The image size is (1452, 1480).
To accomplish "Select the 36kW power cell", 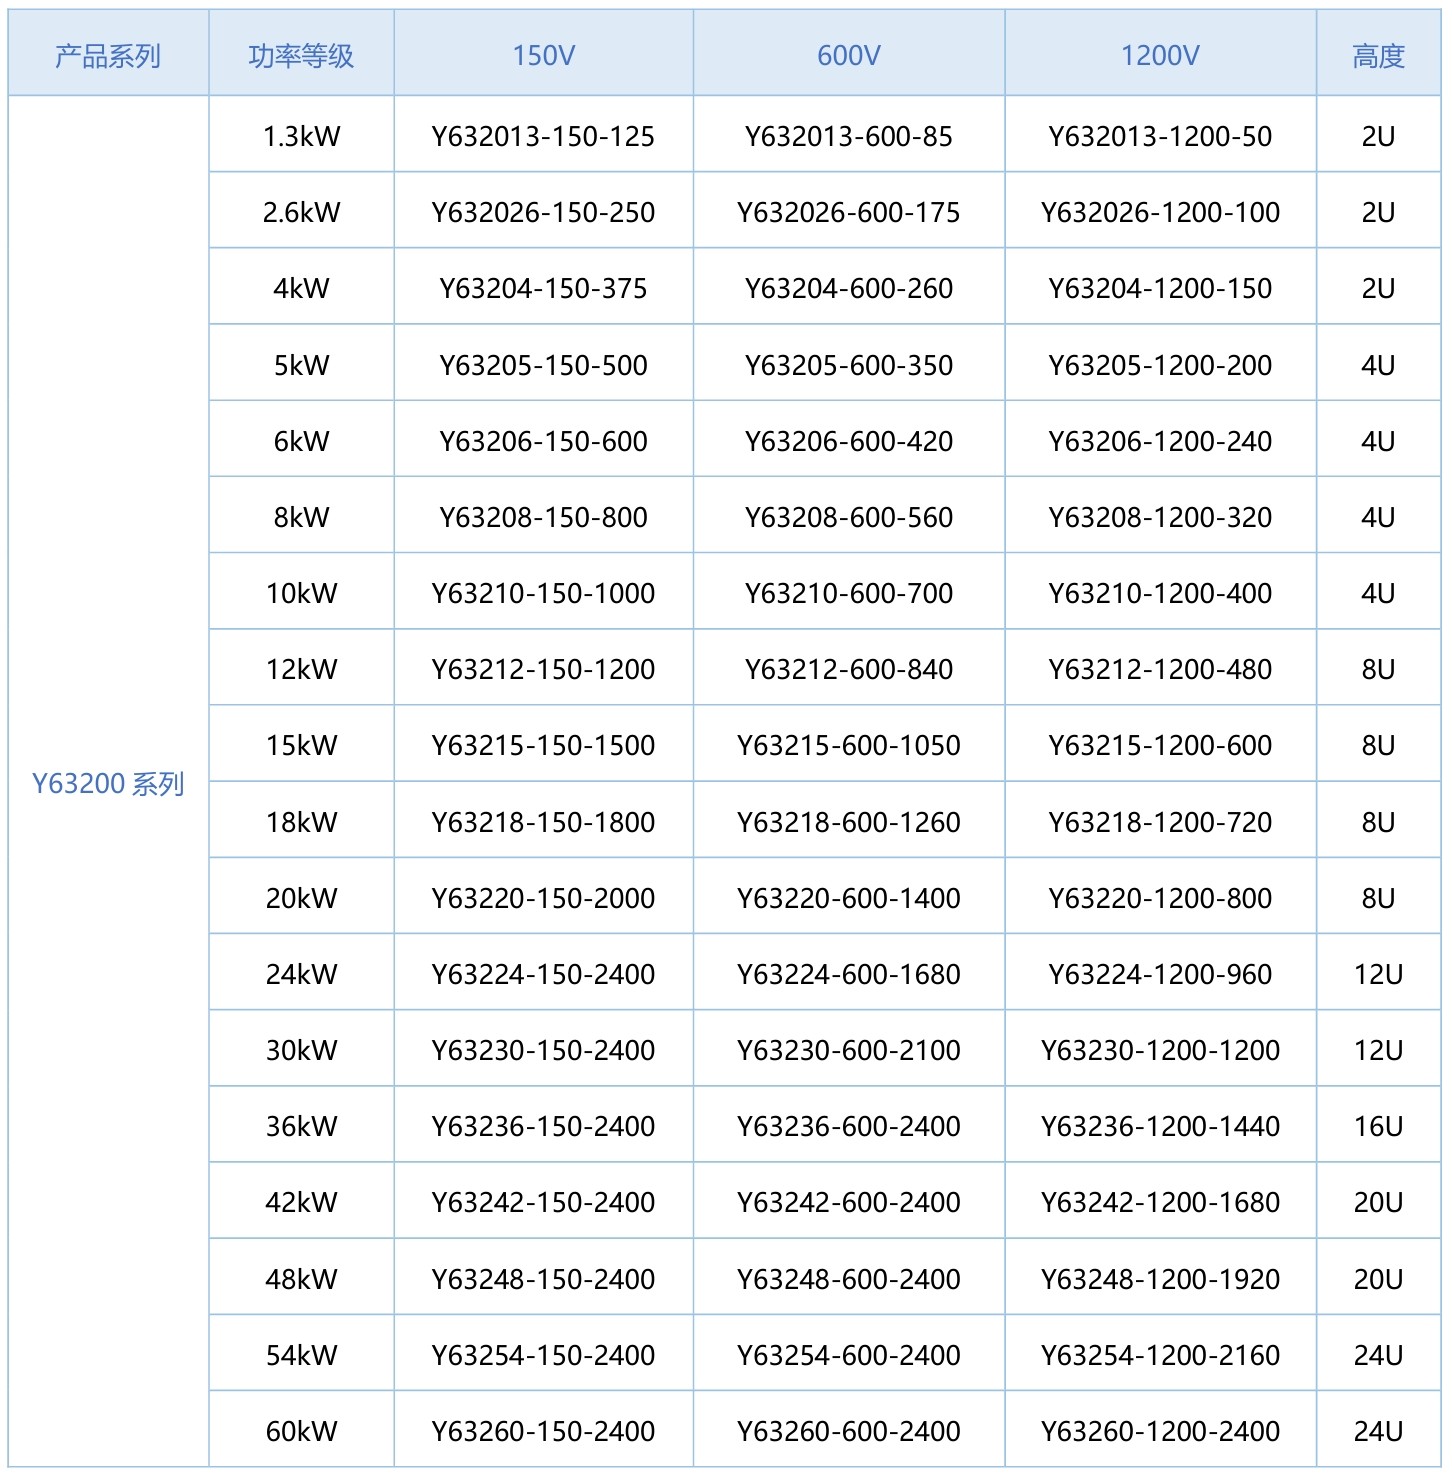I will click(301, 1126).
